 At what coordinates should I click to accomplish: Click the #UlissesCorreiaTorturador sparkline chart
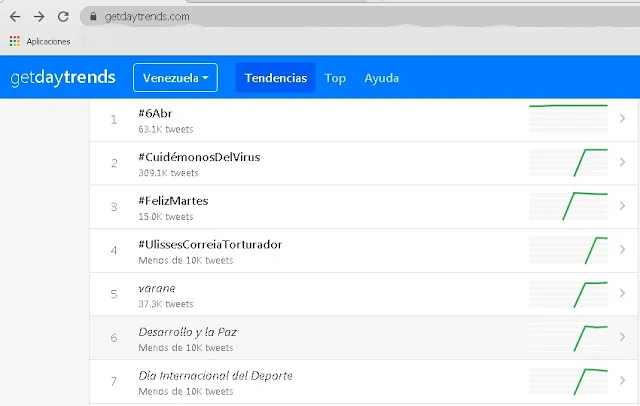pyautogui.click(x=568, y=250)
